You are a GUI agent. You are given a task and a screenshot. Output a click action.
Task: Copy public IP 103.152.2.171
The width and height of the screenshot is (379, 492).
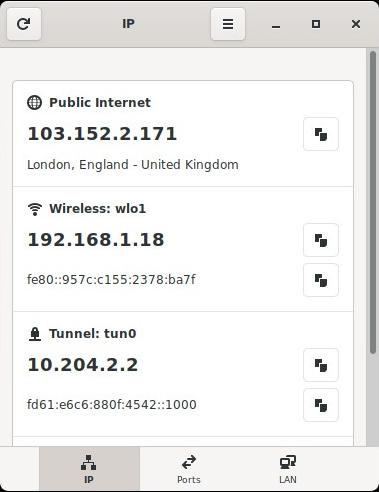[321, 134]
